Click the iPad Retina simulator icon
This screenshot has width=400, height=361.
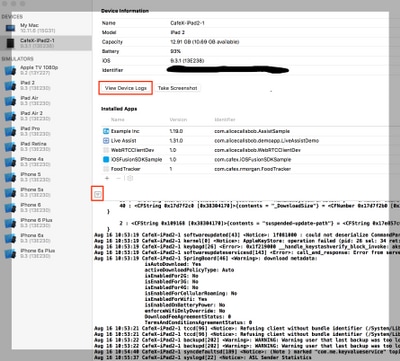[10, 147]
